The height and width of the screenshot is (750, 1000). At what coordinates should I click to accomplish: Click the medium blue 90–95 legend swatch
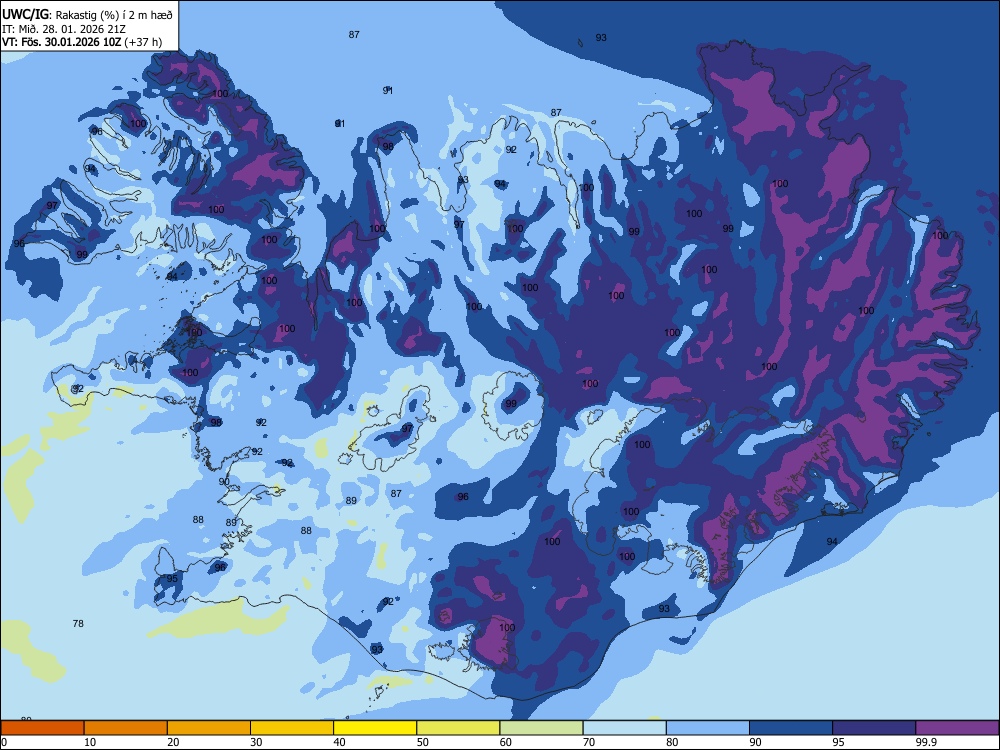[x=791, y=728]
